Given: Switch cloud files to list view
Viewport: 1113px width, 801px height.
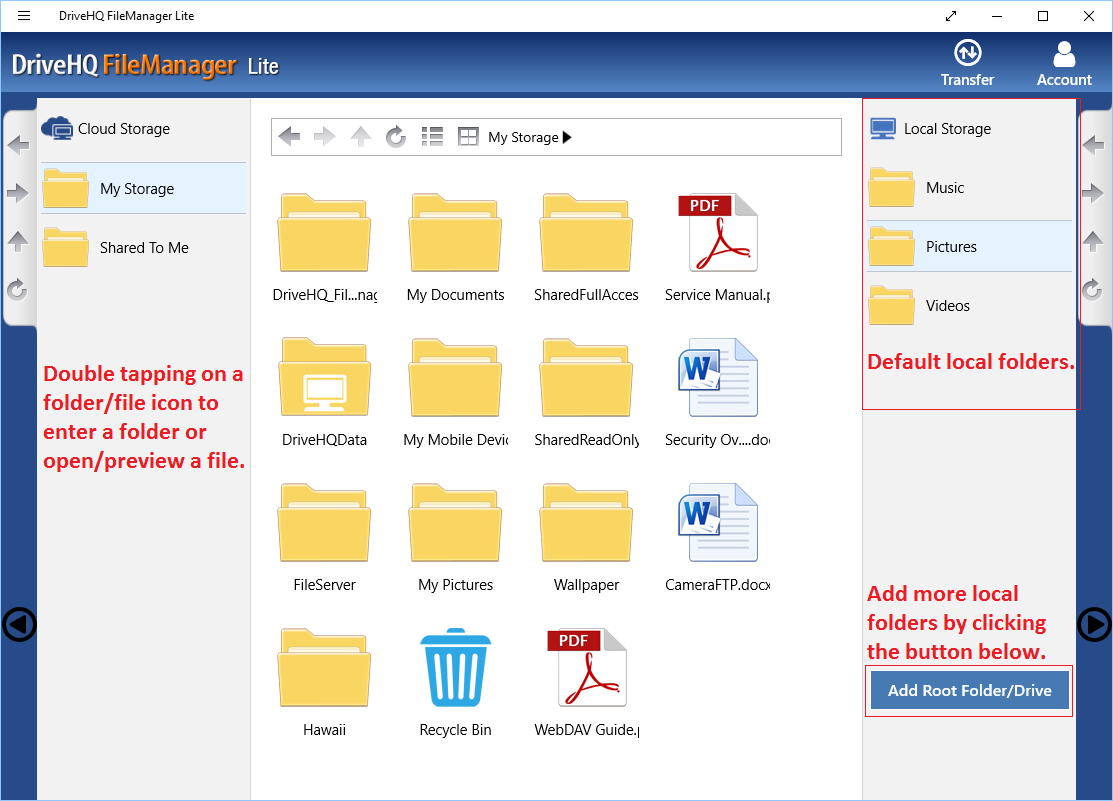Looking at the screenshot, I should pyautogui.click(x=432, y=137).
